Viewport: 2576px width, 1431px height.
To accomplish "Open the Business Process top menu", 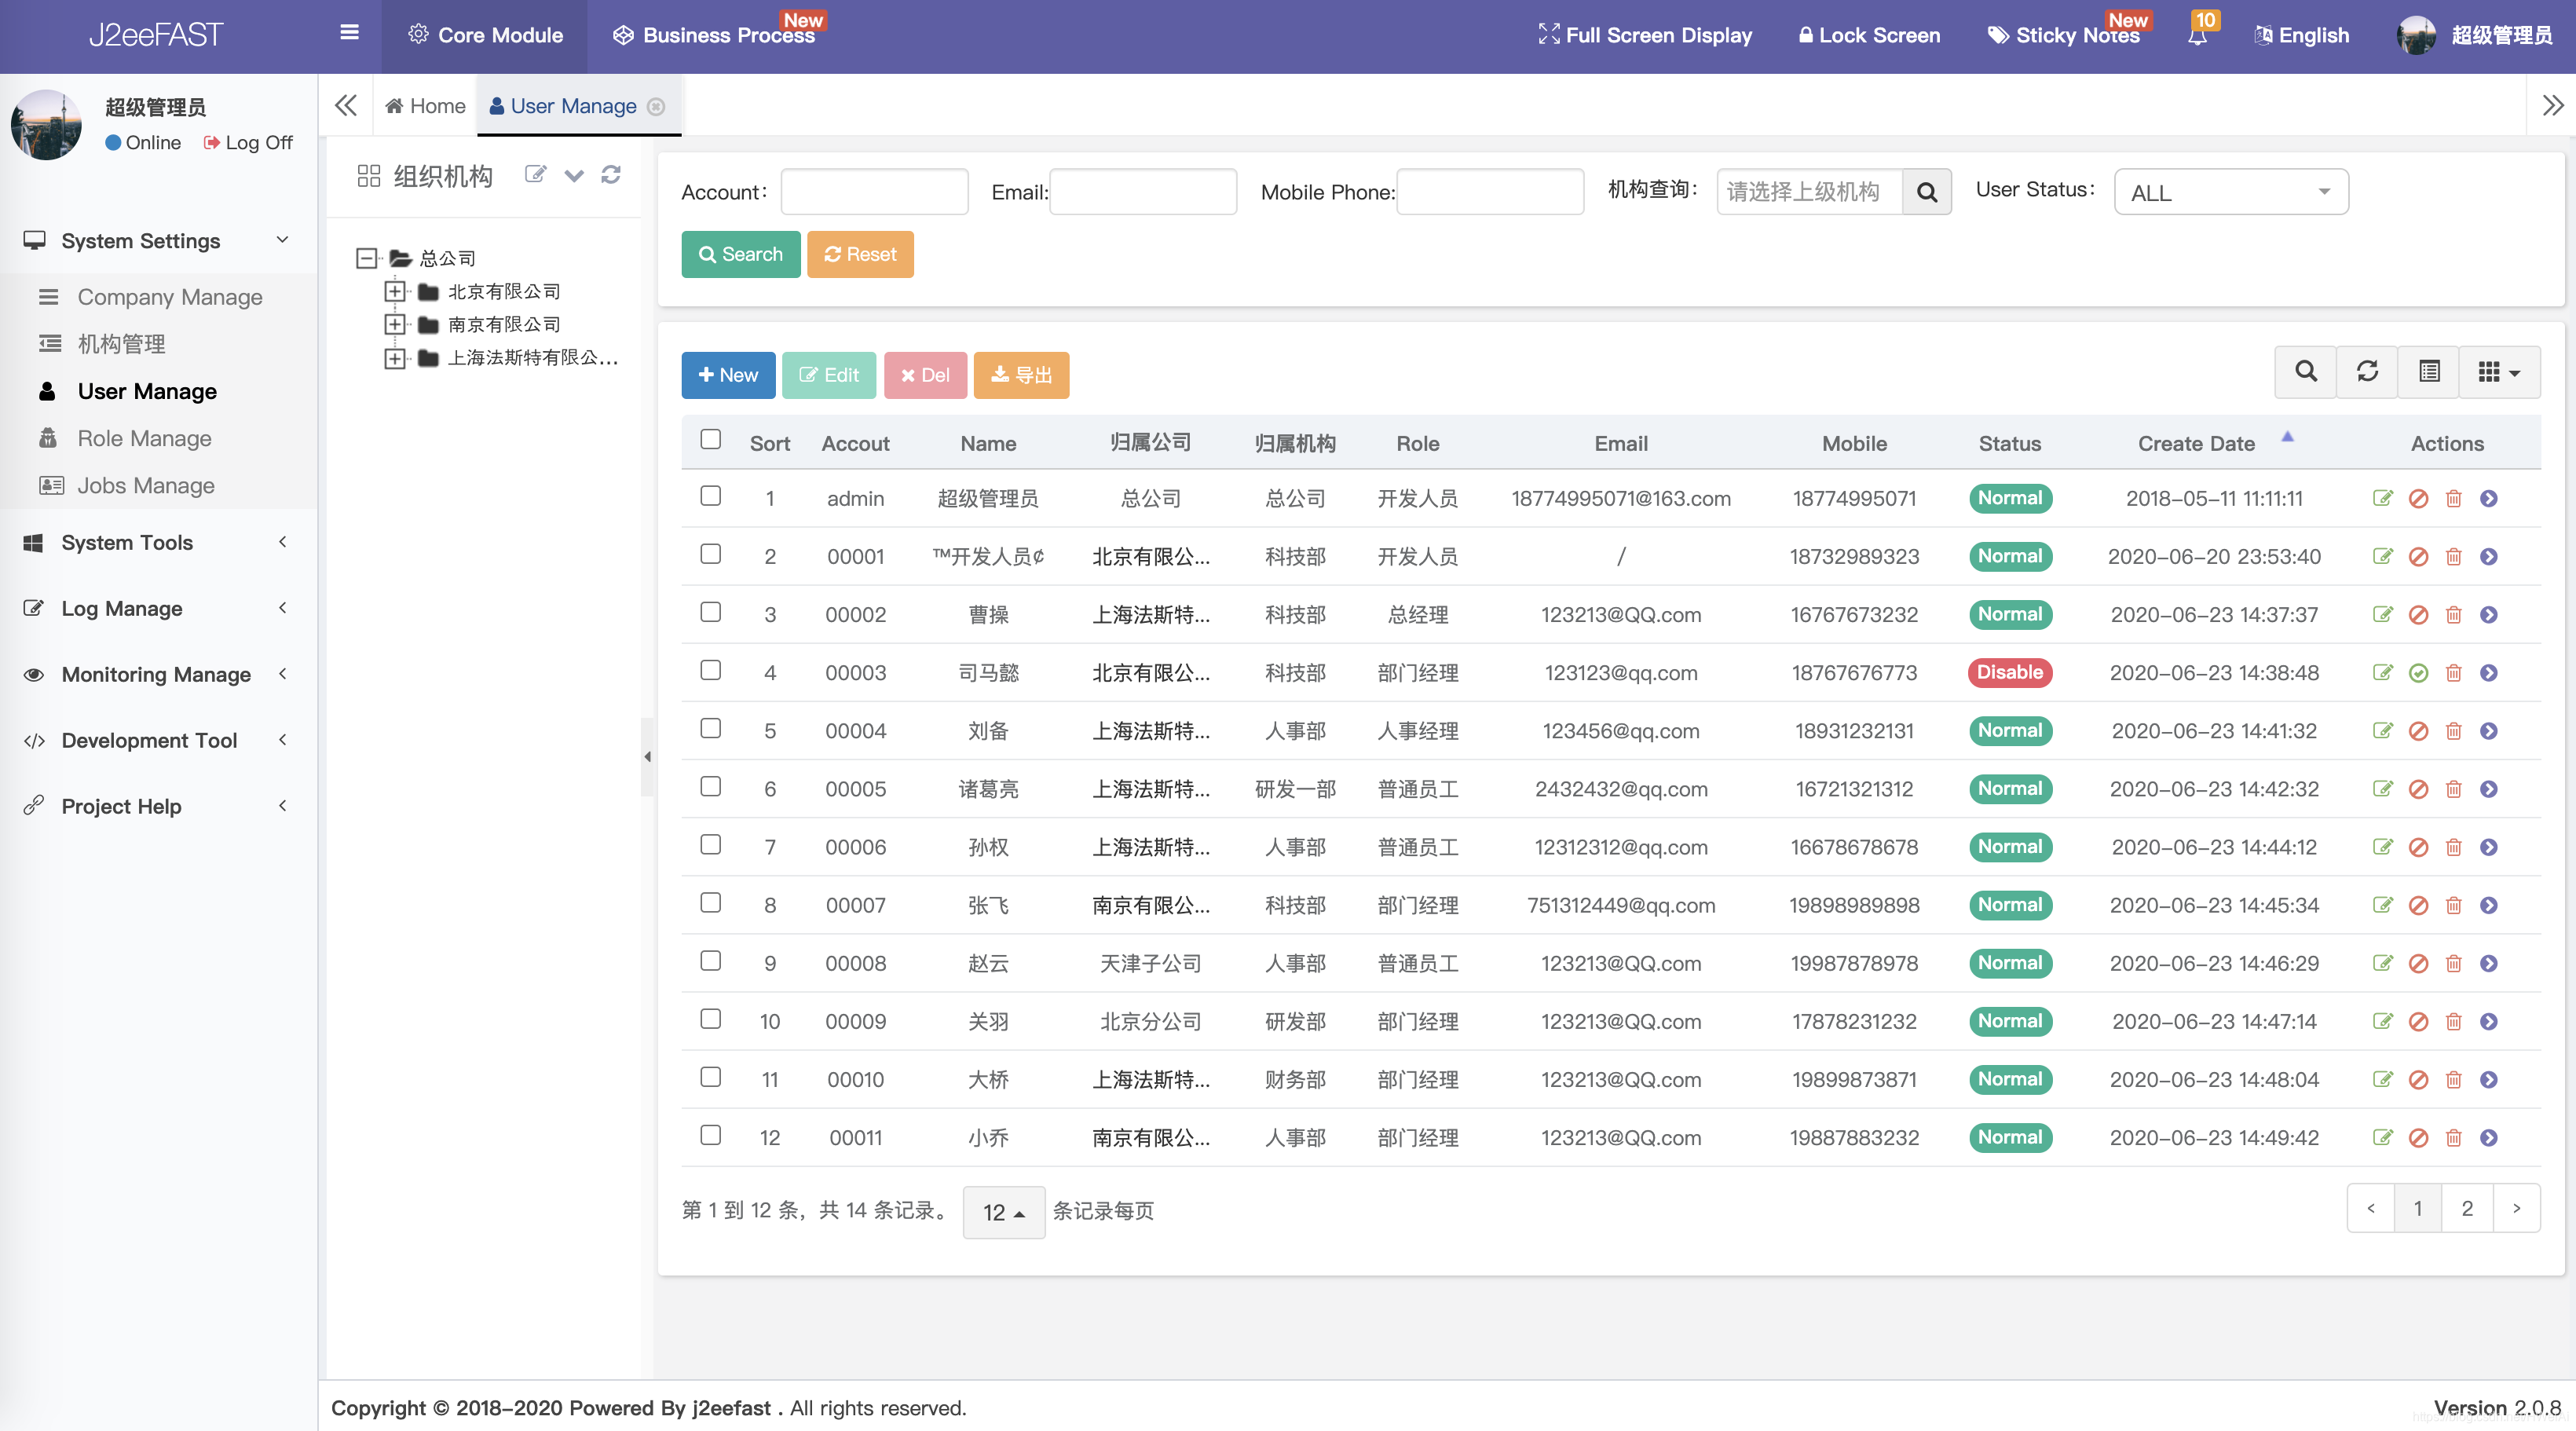I will pyautogui.click(x=714, y=35).
